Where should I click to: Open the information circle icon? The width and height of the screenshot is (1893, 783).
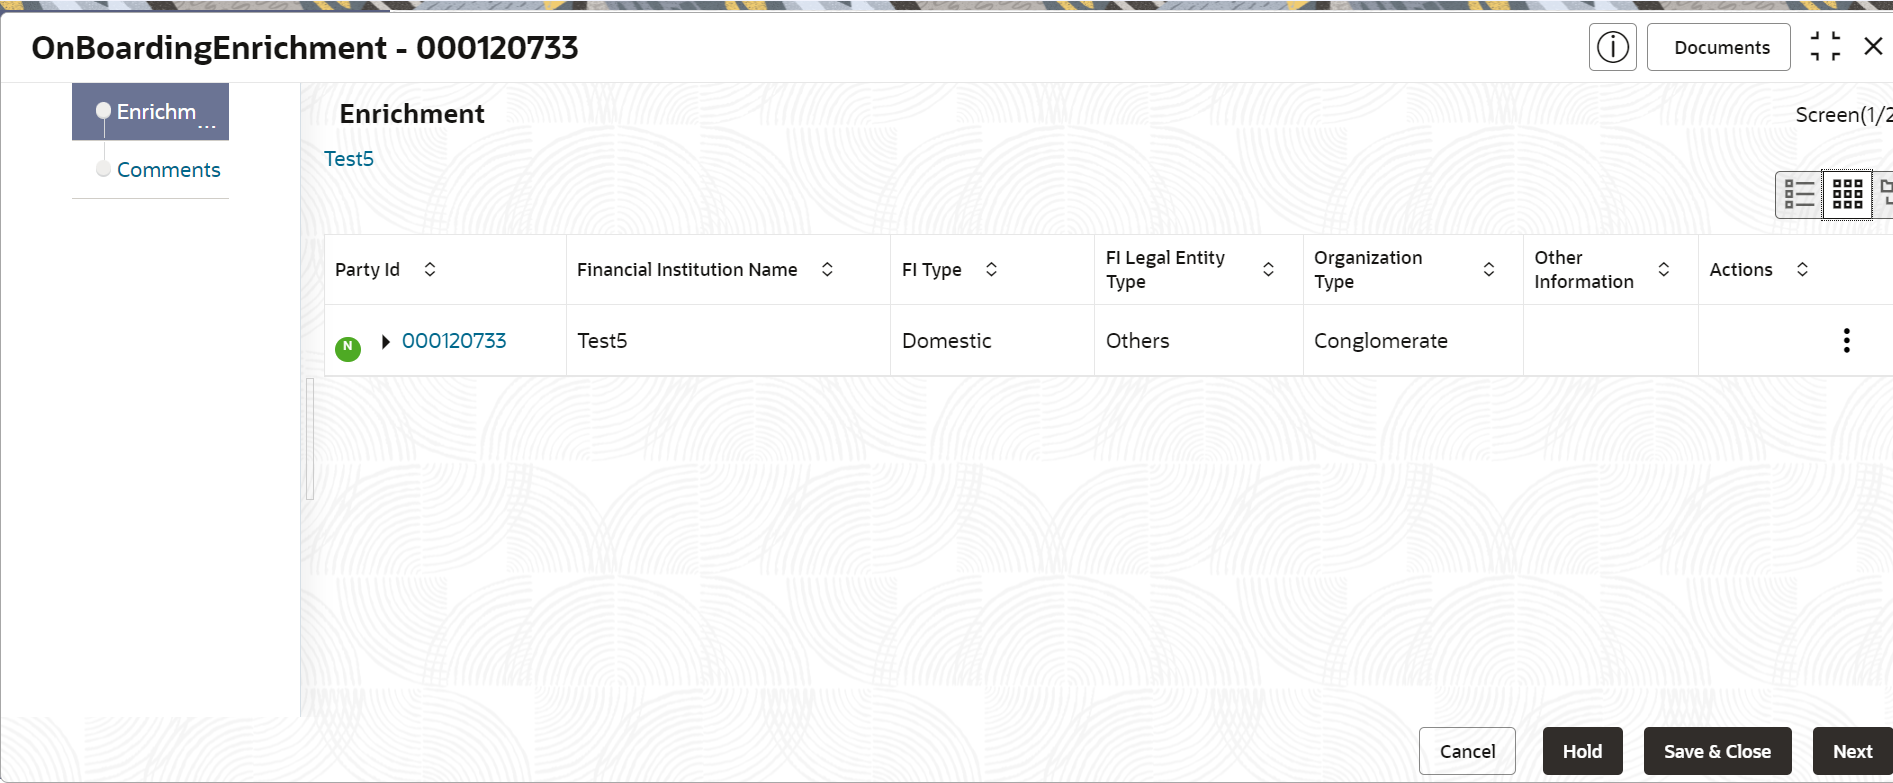point(1612,47)
